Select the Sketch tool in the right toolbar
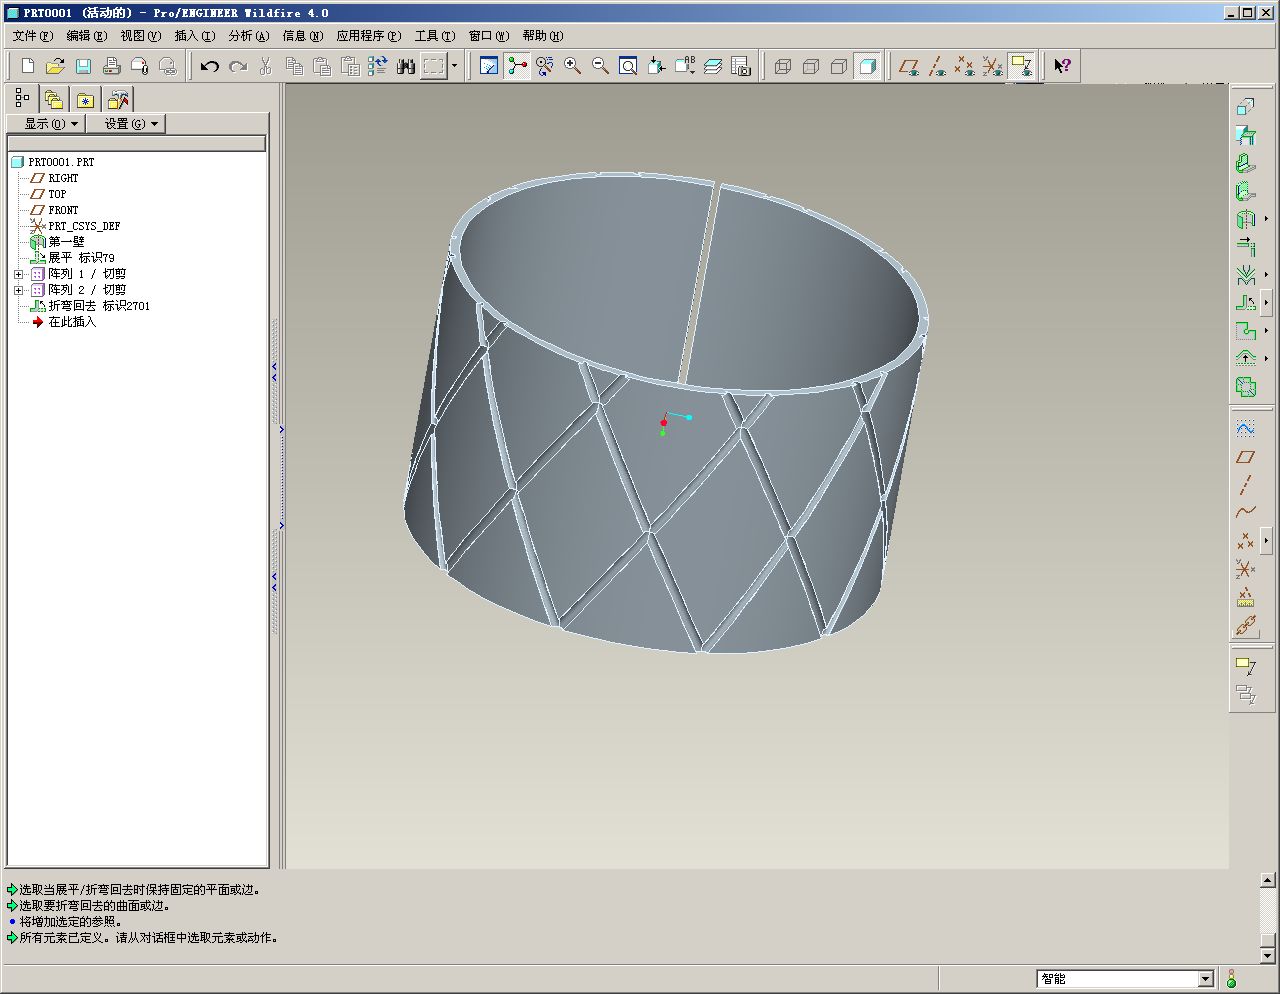 click(1245, 429)
